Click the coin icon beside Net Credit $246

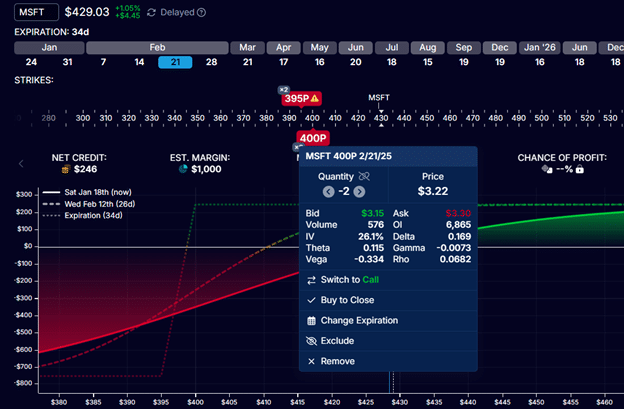point(66,169)
